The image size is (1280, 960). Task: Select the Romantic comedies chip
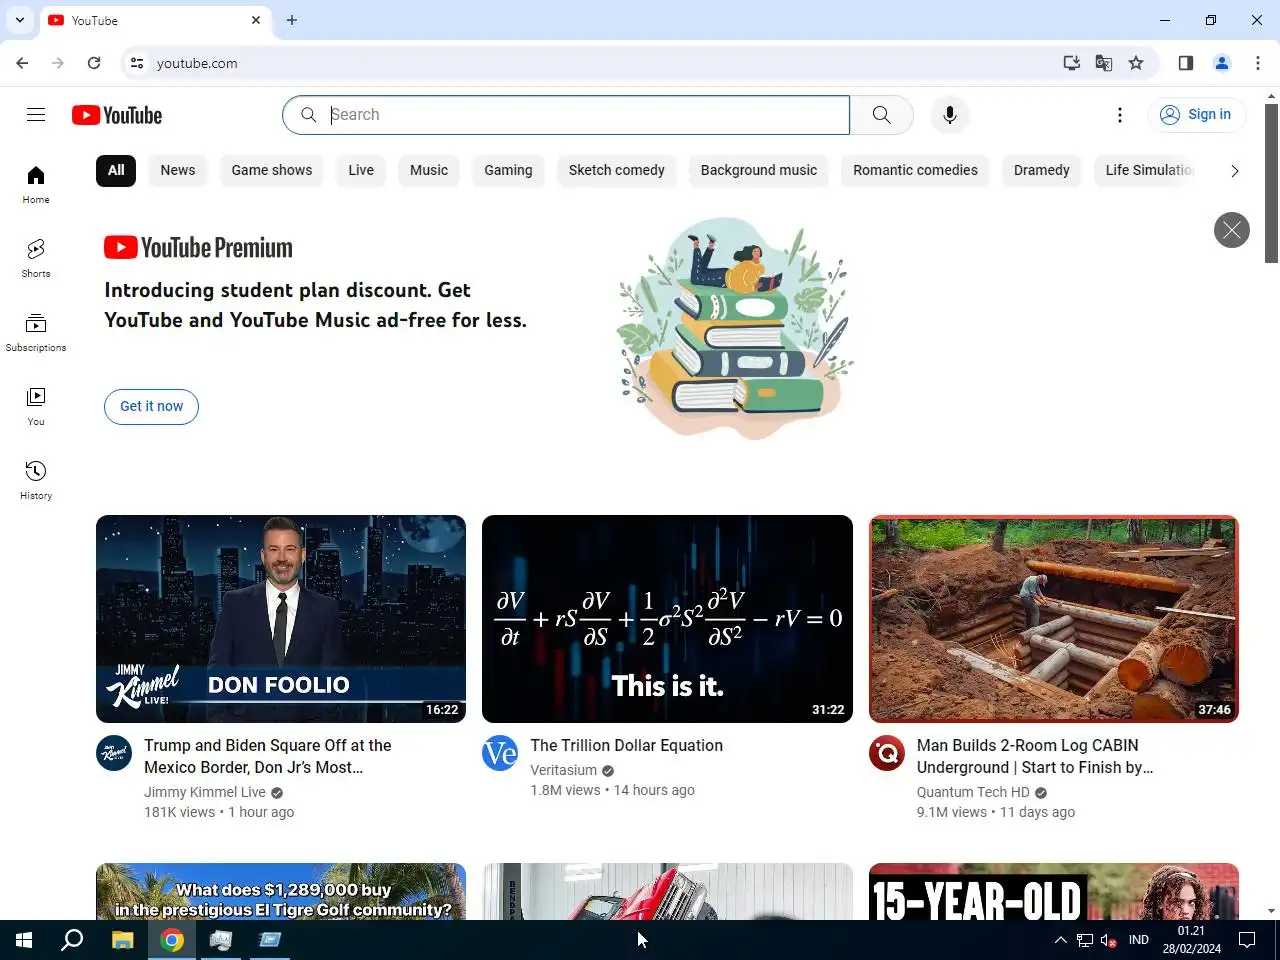(916, 170)
